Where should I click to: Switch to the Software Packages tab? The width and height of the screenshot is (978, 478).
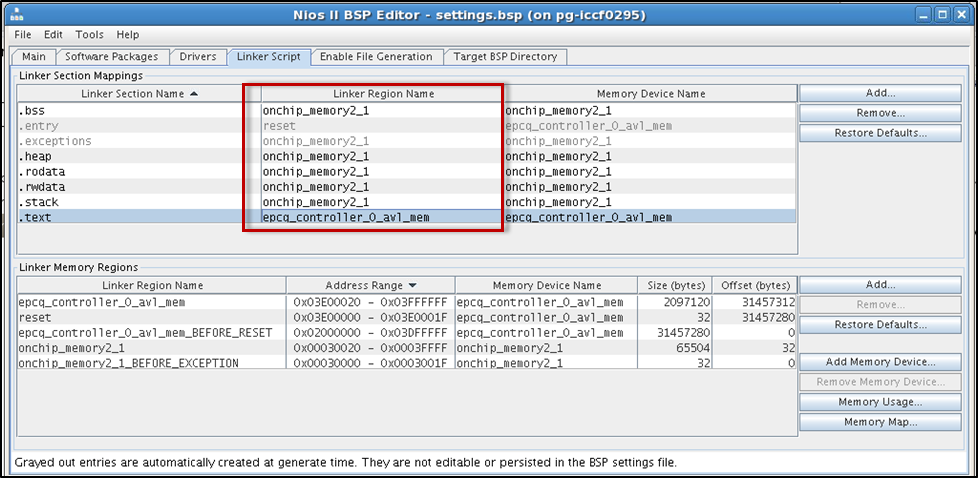(112, 57)
